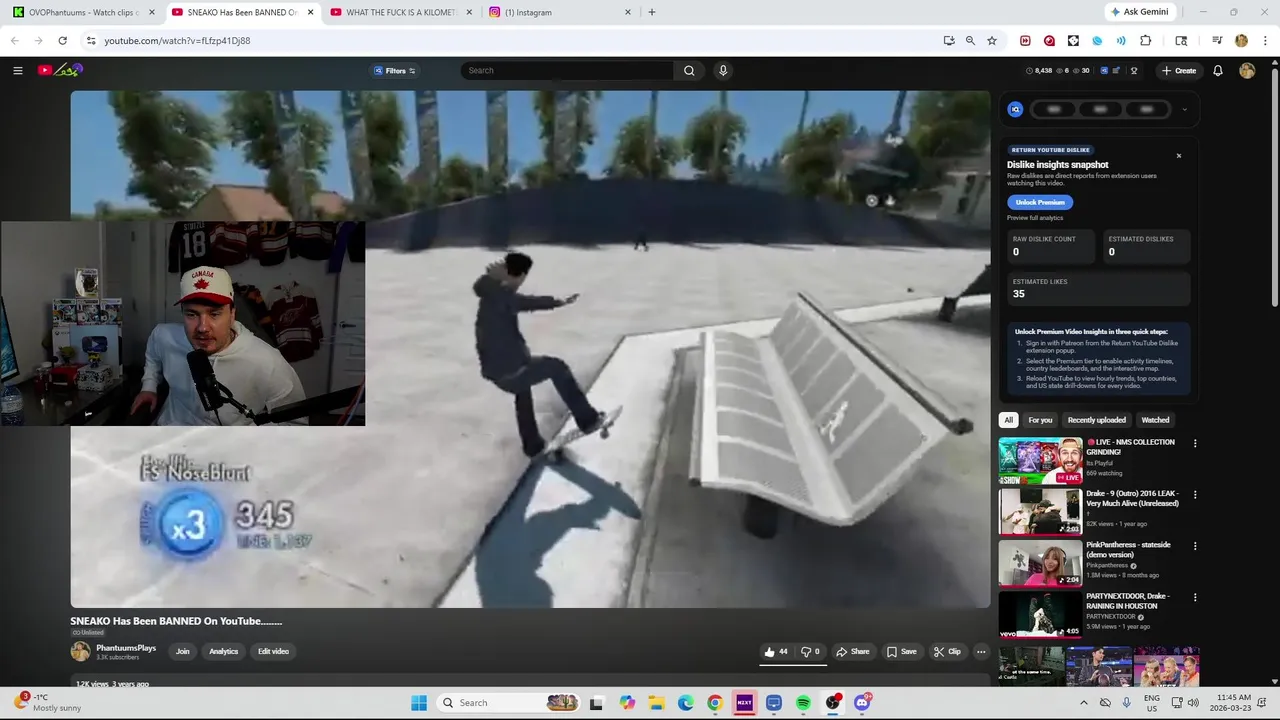1280x720 pixels.
Task: Open the Create menu
Action: 1179,71
